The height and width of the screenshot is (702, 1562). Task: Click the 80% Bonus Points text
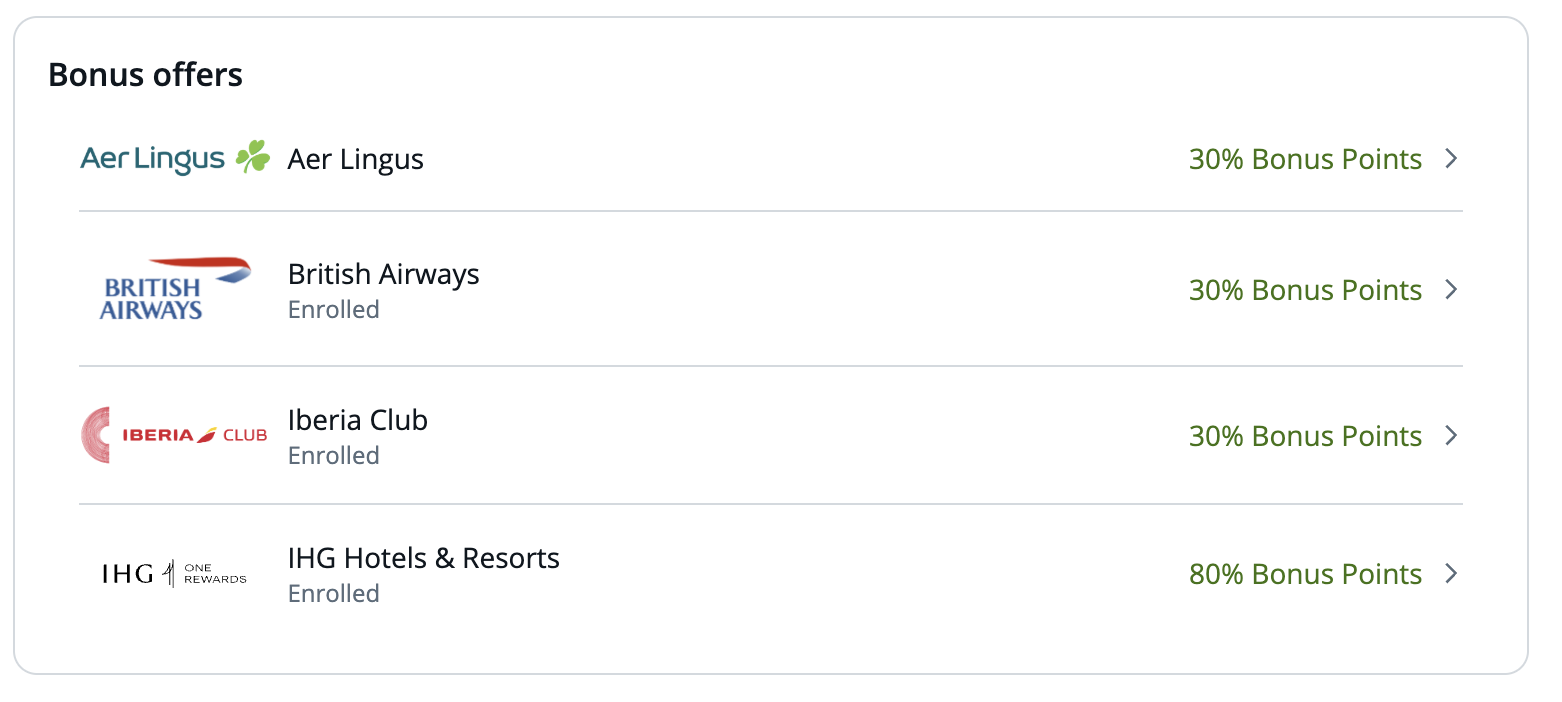1304,575
